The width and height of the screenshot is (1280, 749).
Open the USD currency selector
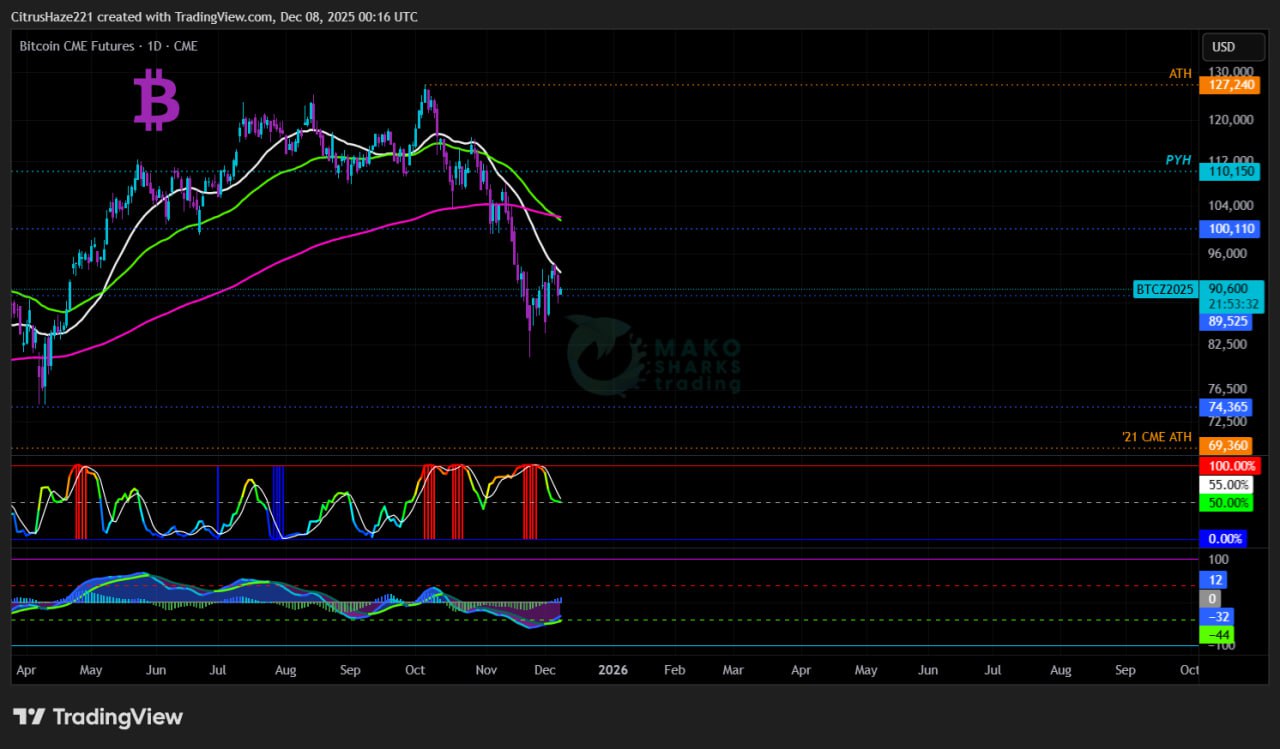pyautogui.click(x=1223, y=47)
